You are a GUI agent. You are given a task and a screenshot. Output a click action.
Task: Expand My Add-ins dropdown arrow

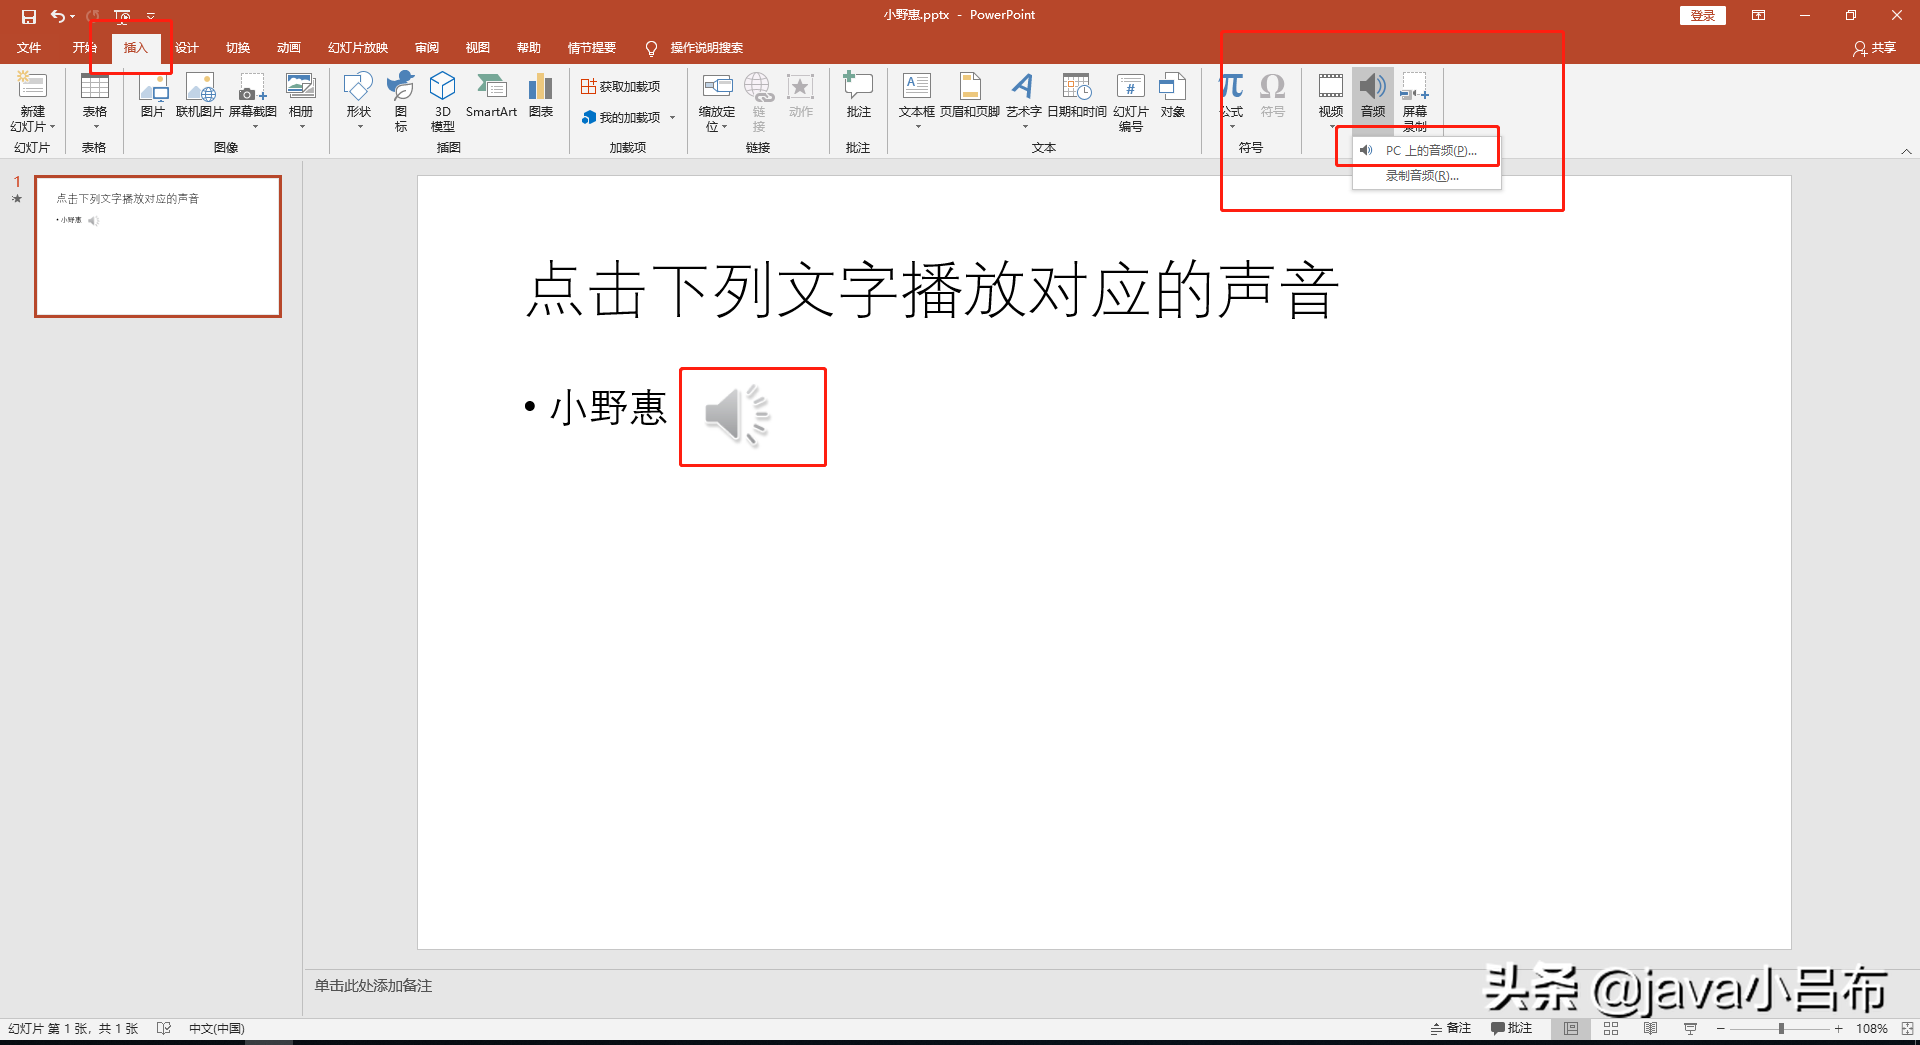point(672,117)
